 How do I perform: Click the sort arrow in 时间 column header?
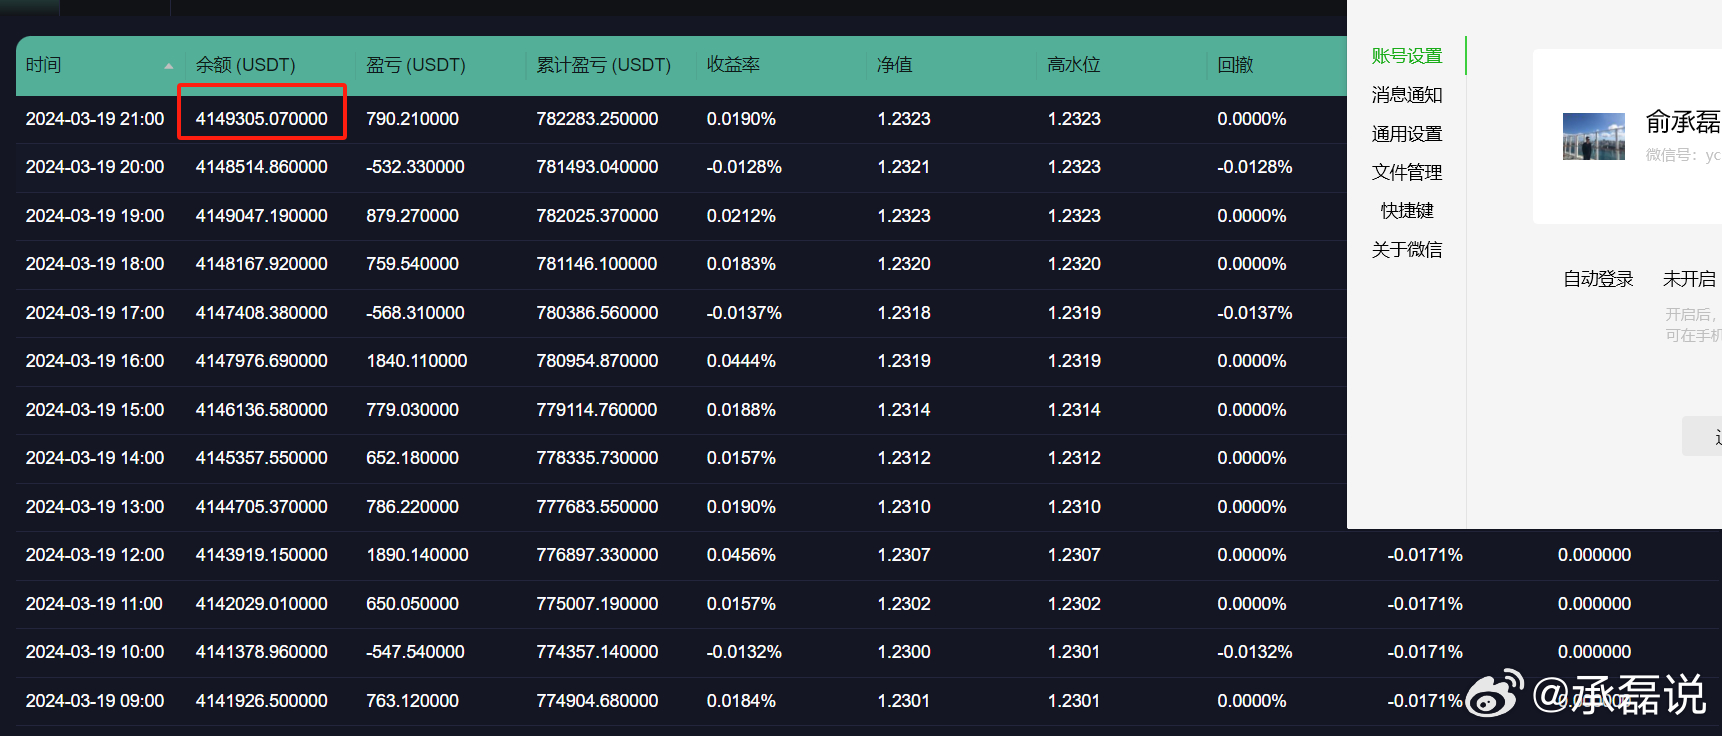pos(168,66)
